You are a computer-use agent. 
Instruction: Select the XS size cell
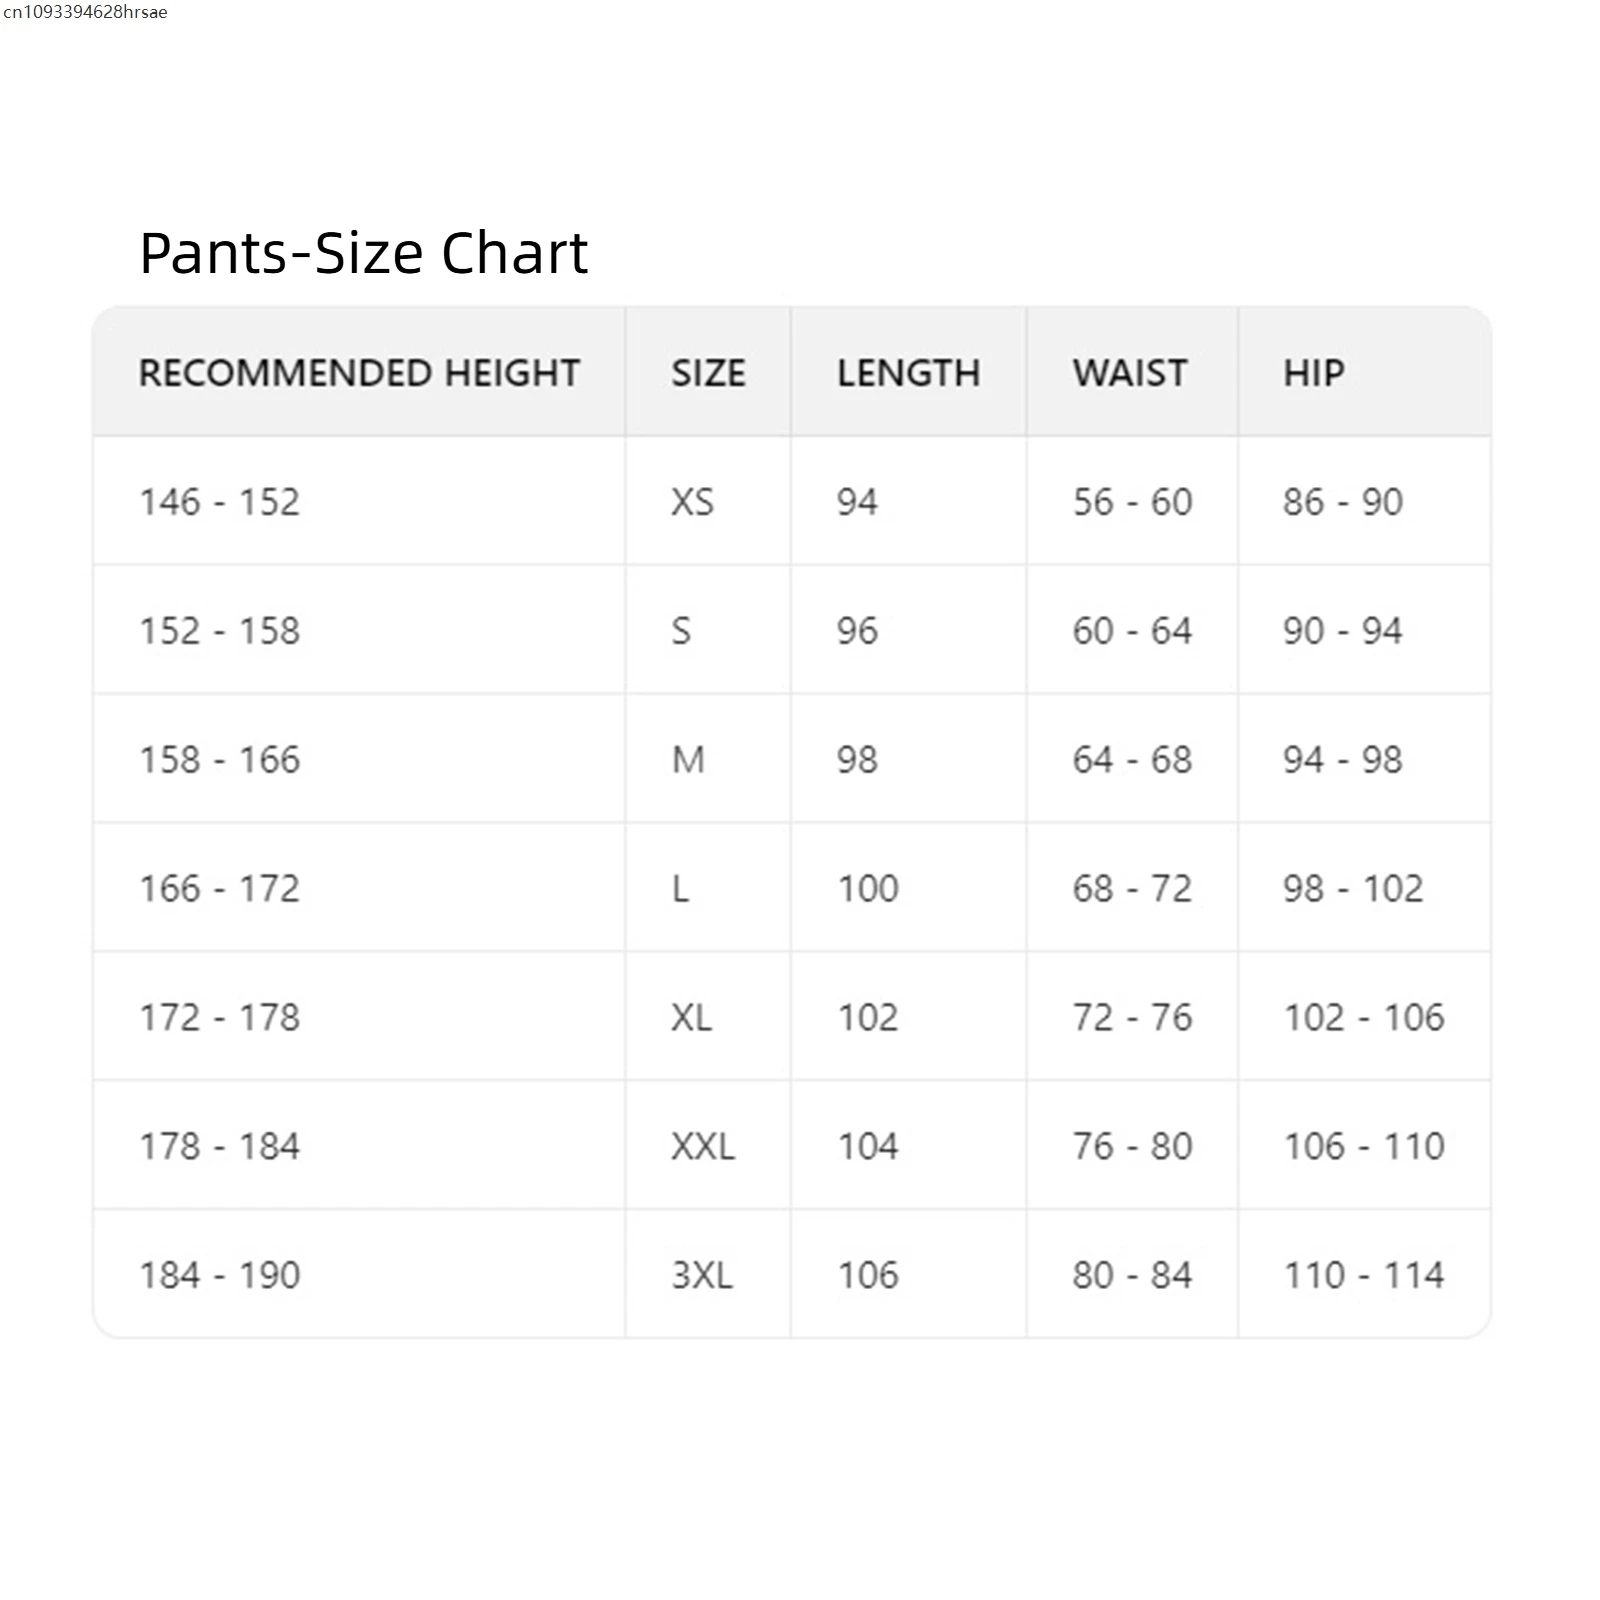[x=692, y=502]
